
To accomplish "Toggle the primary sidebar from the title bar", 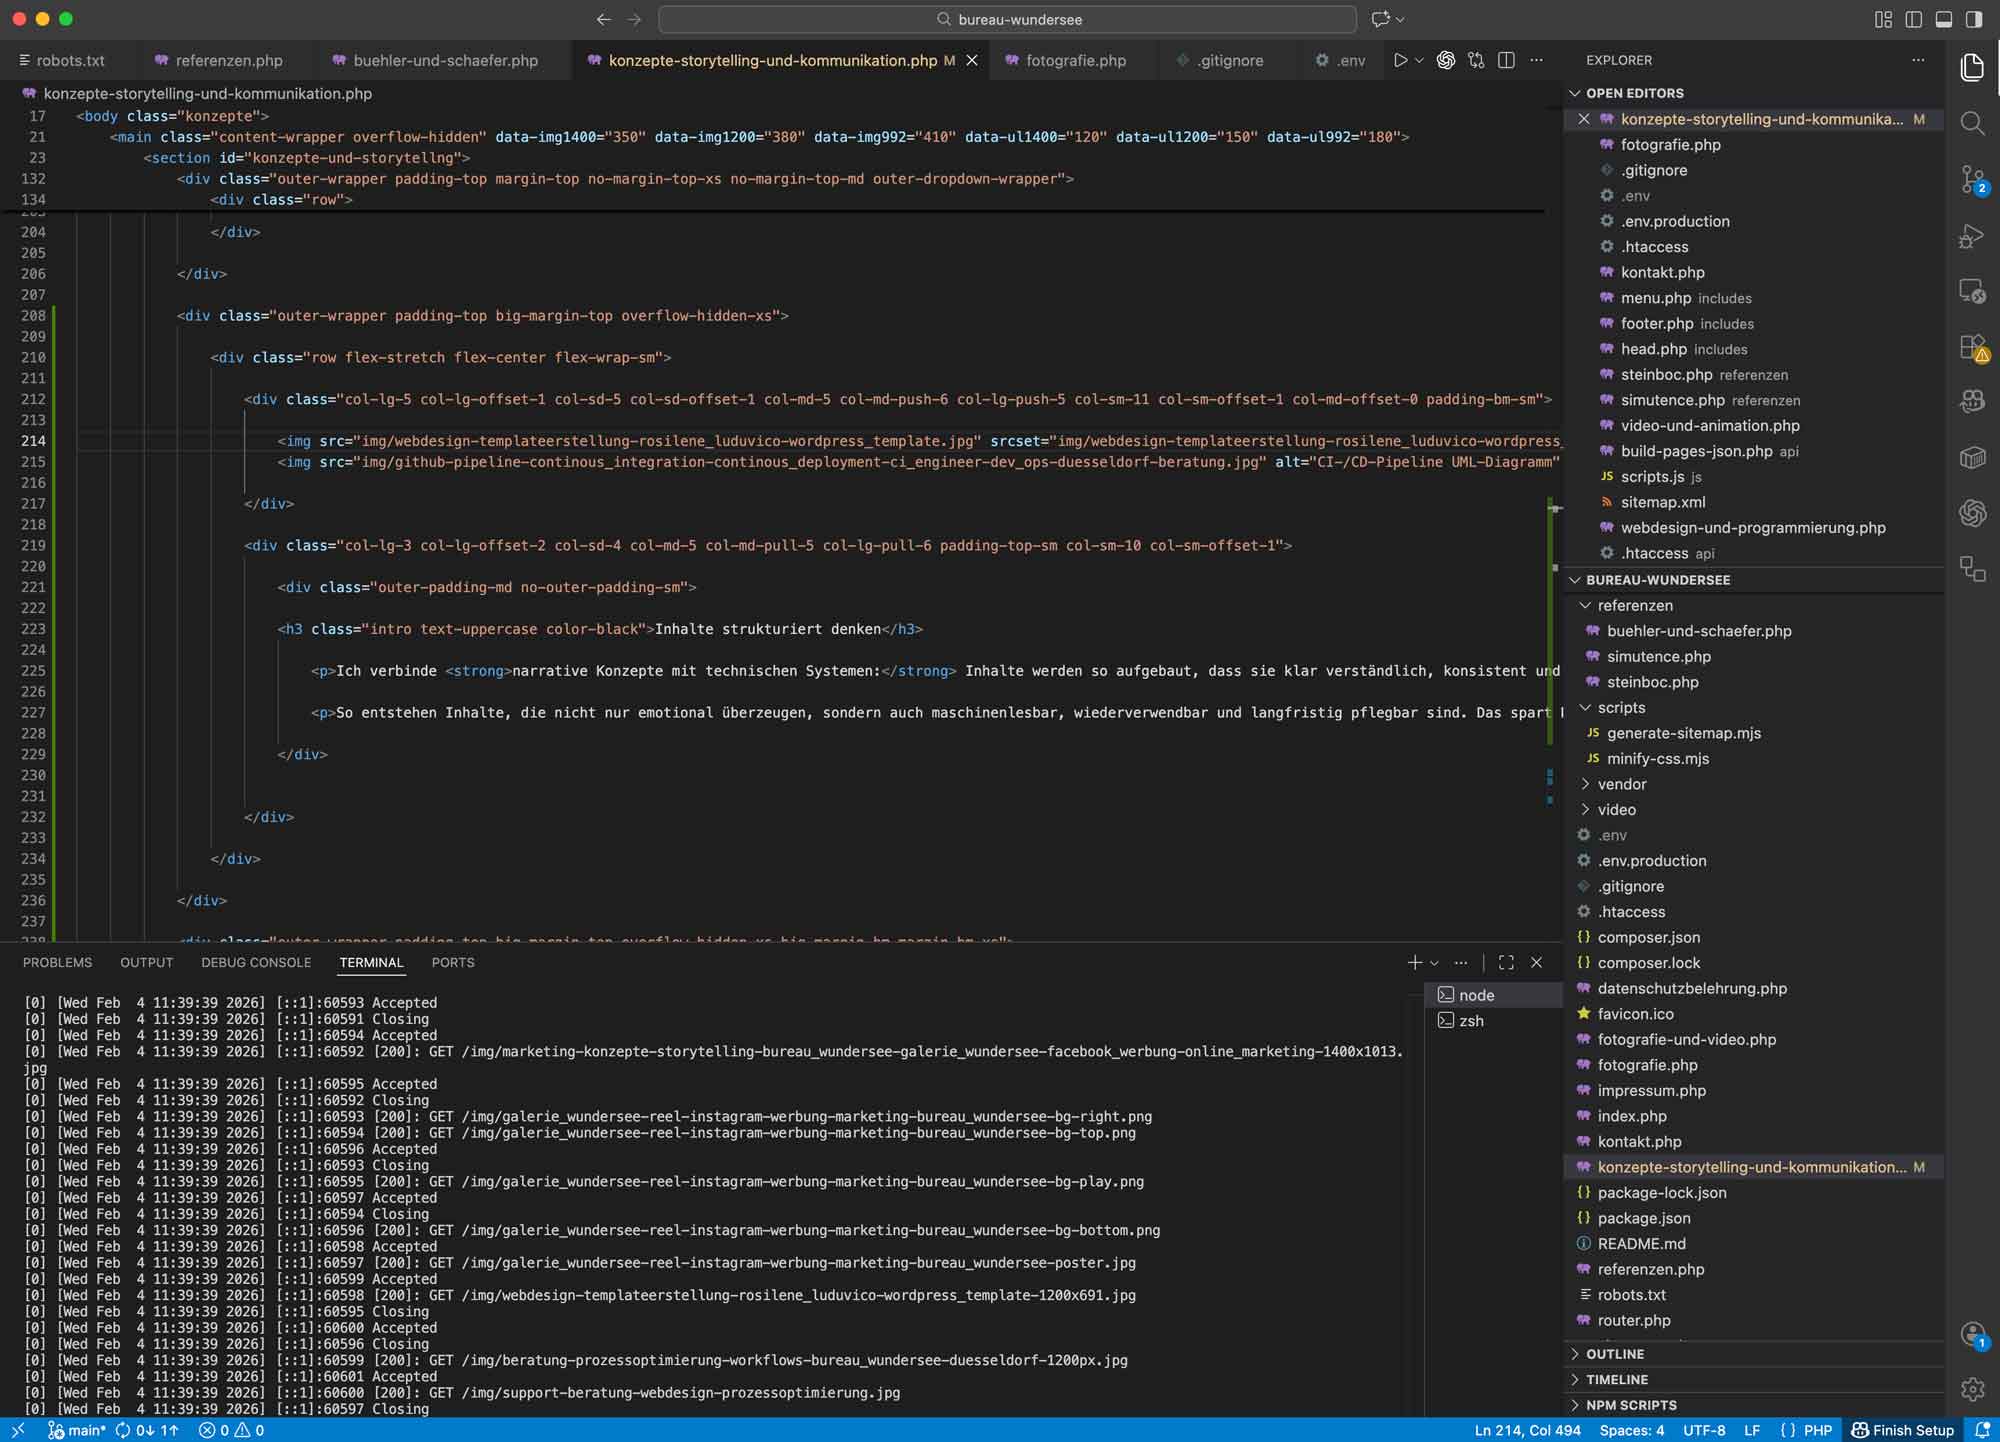I will coord(1914,19).
